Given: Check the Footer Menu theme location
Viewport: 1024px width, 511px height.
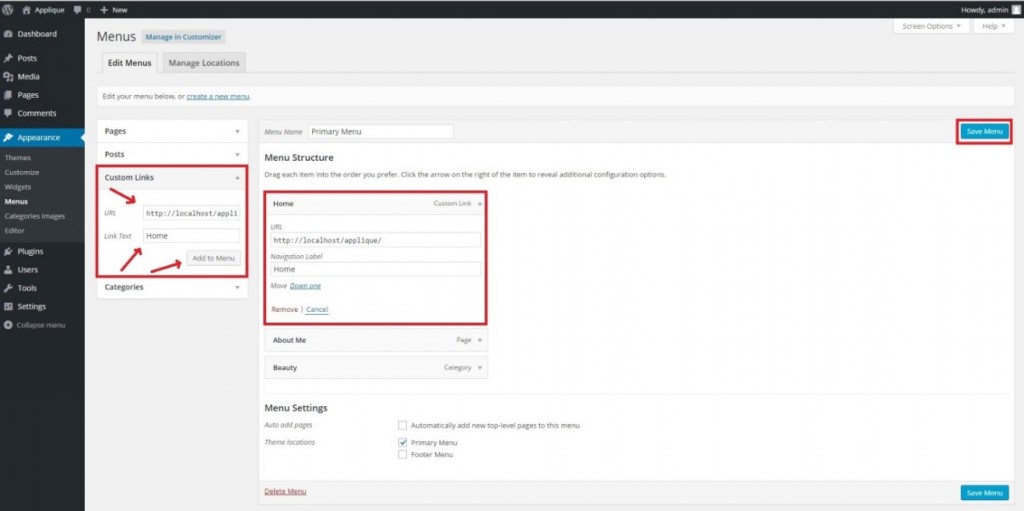Looking at the screenshot, I should point(403,454).
